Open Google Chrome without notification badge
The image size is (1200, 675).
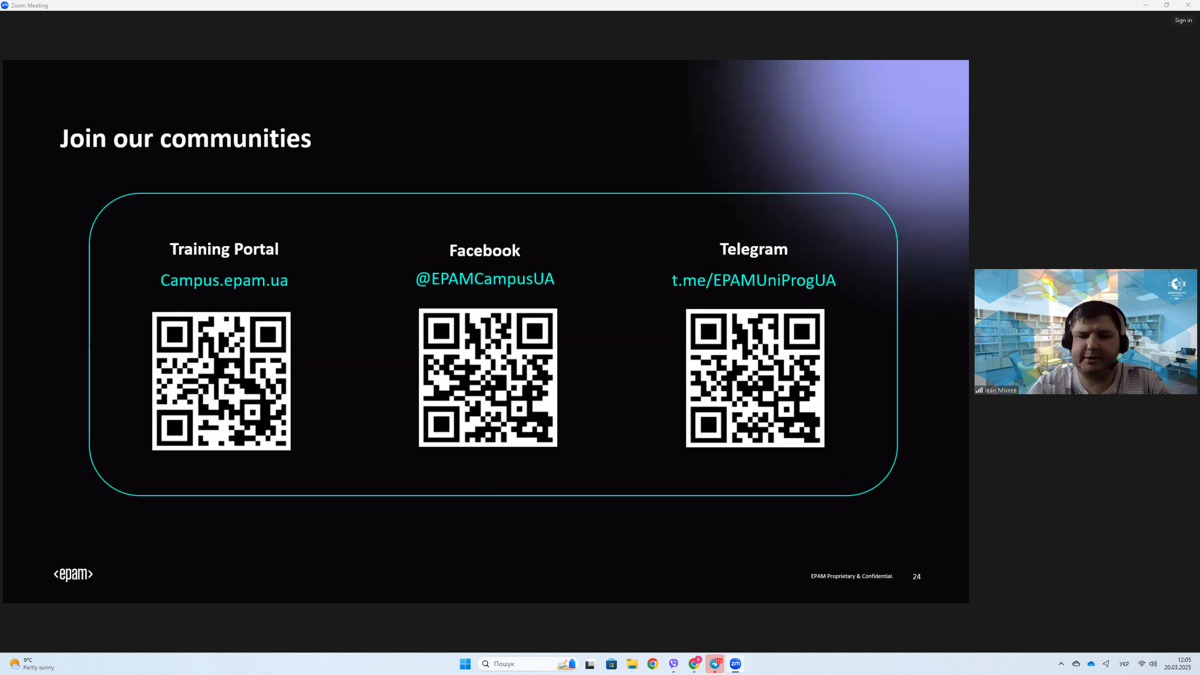click(653, 664)
